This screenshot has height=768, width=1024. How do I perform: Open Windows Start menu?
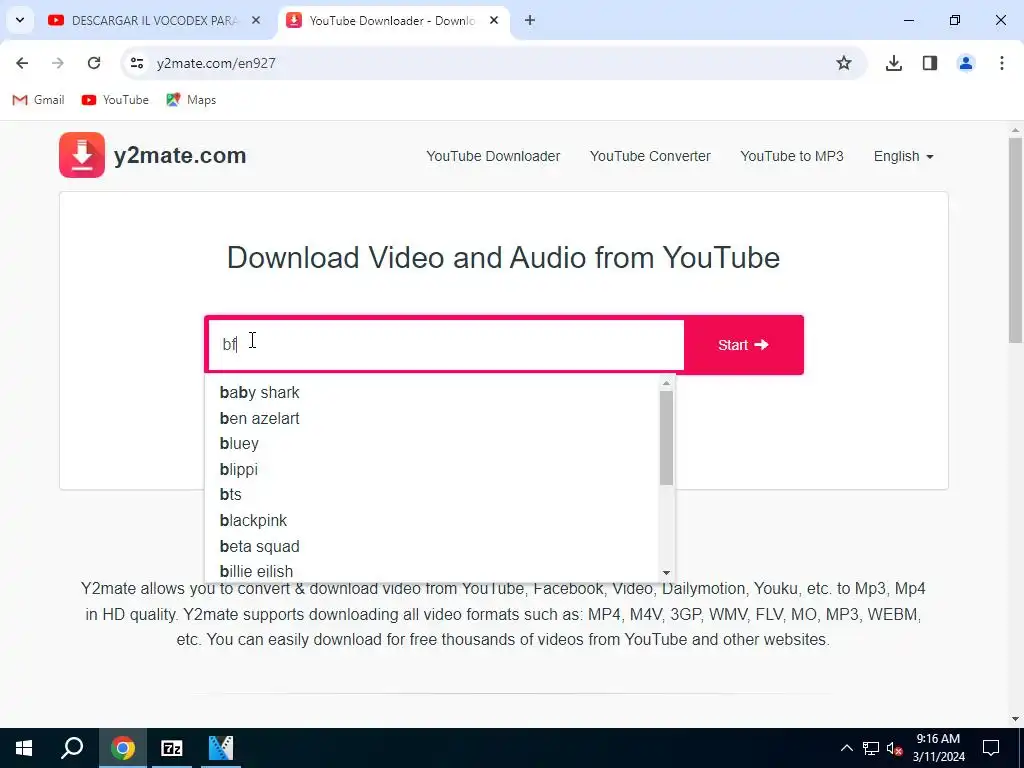(x=24, y=748)
